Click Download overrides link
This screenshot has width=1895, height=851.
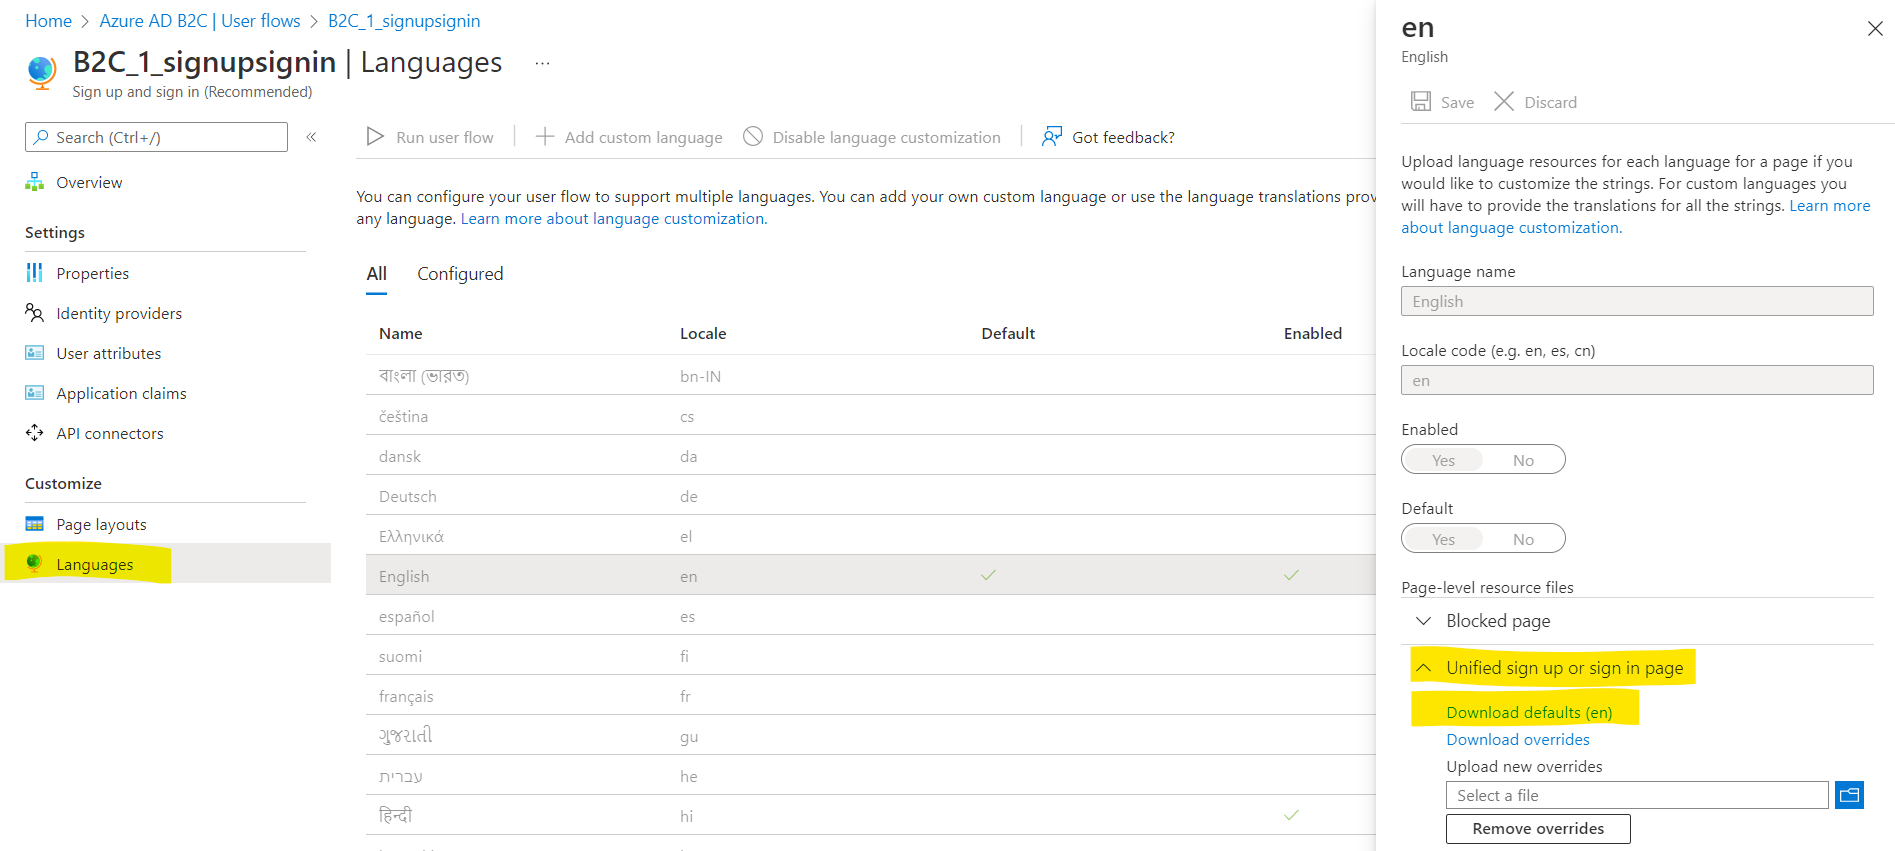pos(1517,739)
